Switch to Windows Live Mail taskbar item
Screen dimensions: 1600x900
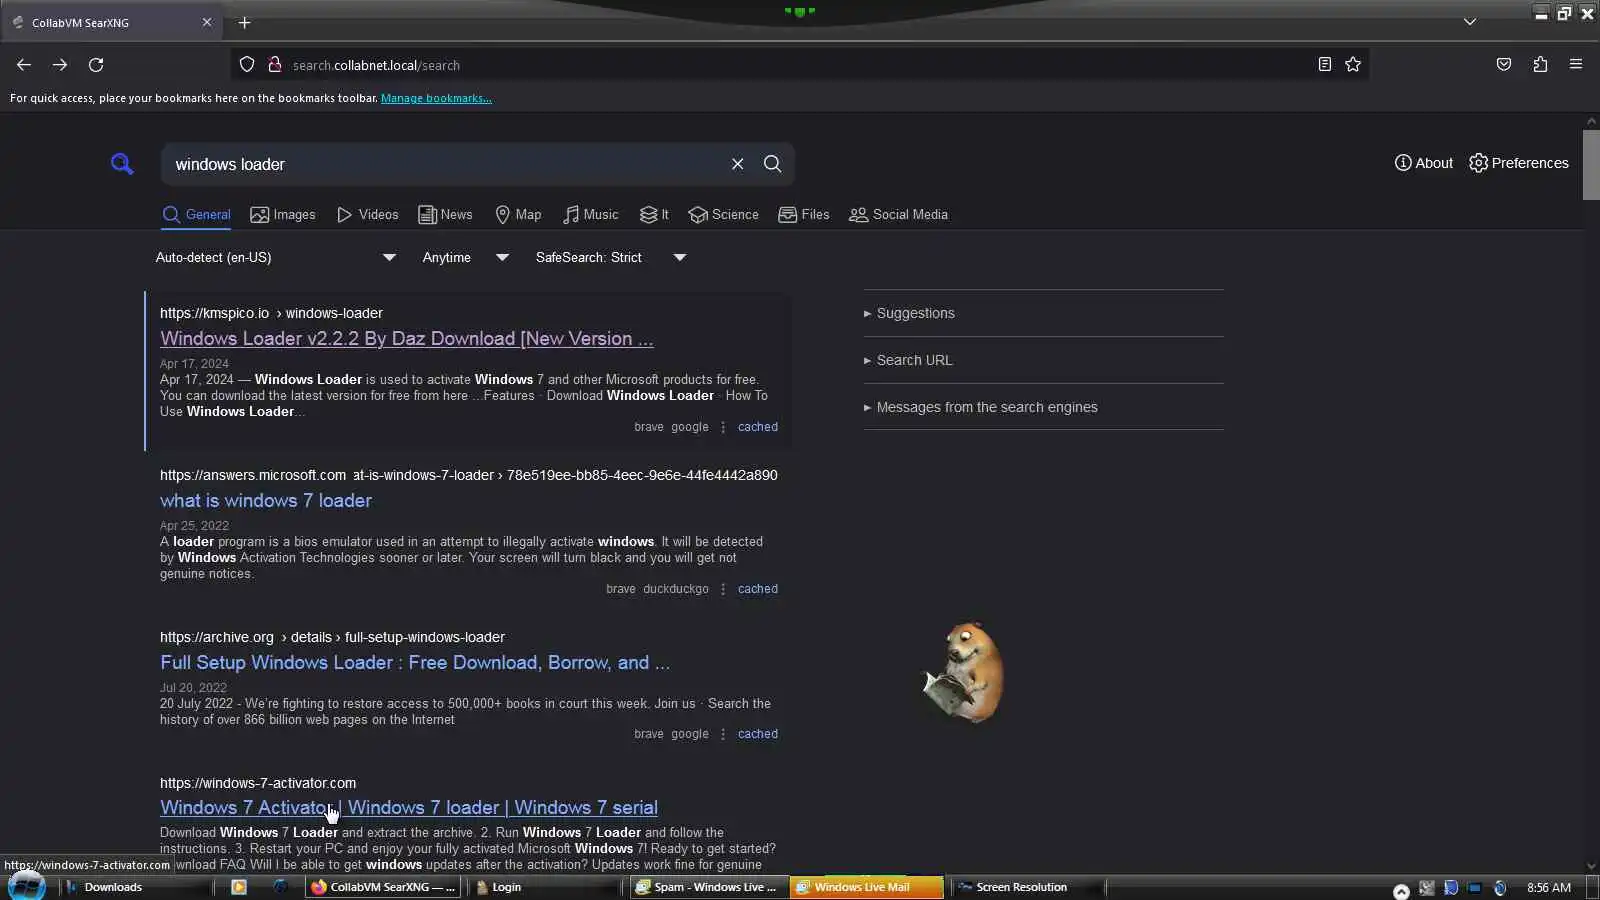(867, 887)
